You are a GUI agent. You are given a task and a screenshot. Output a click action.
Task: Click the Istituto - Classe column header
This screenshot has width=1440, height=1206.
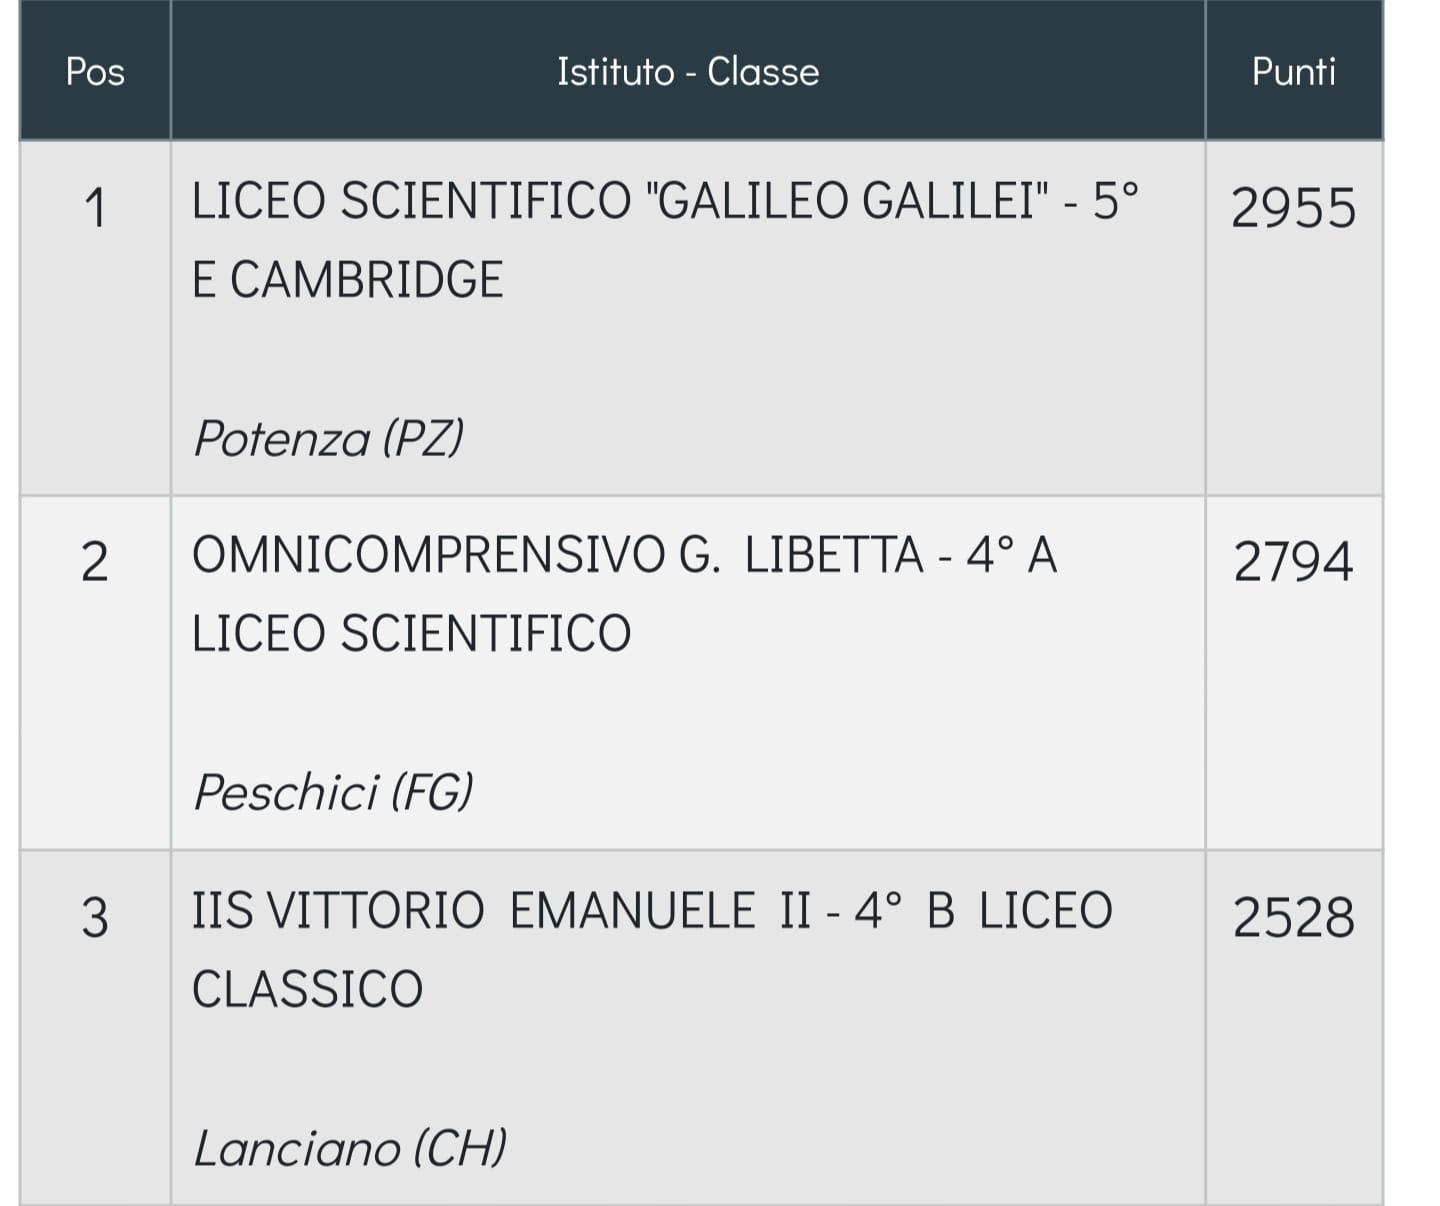coord(688,71)
